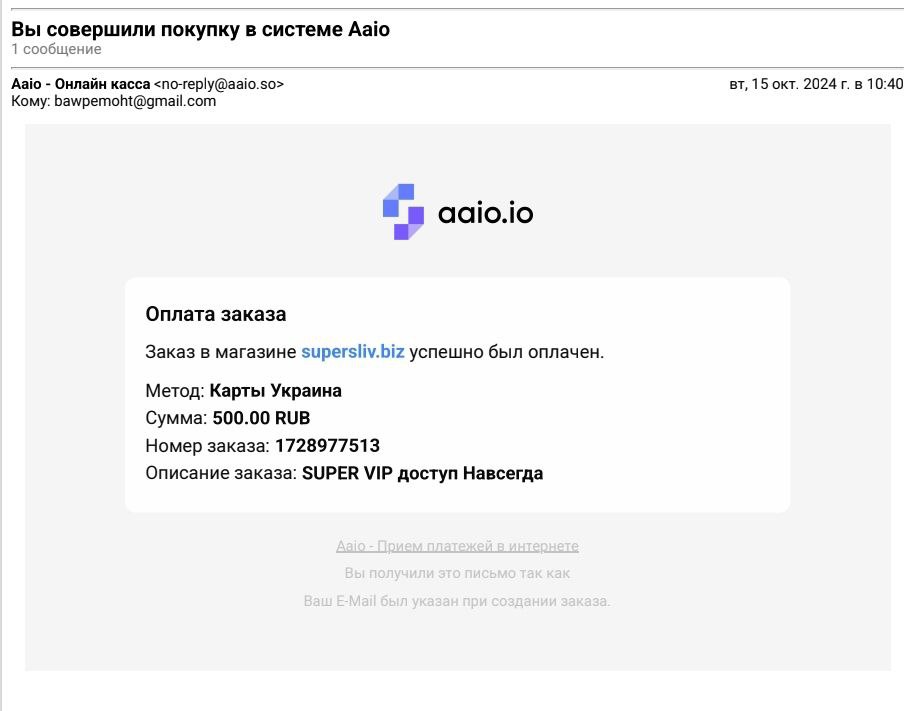Click the aaio.io pixel logo icon
The height and width of the screenshot is (711, 913).
point(404,212)
